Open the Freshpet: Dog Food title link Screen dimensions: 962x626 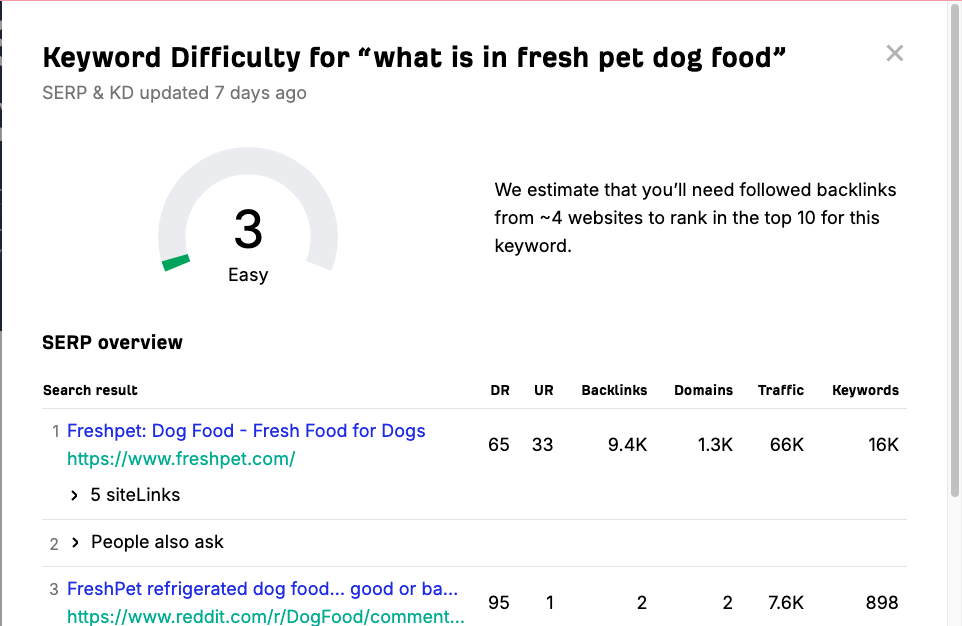pos(246,431)
